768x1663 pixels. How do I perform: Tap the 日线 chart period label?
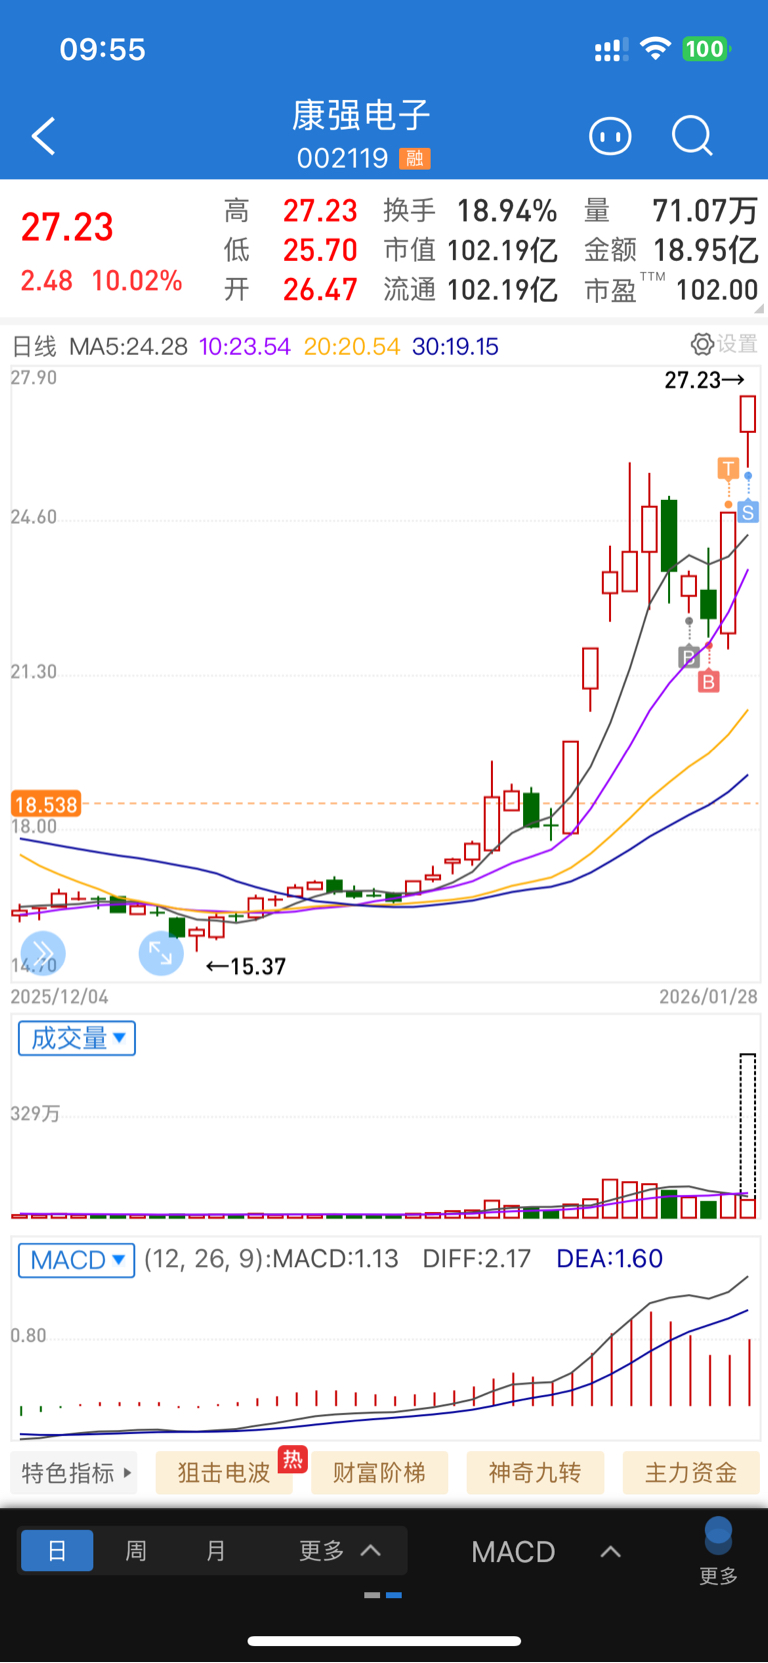pos(34,347)
